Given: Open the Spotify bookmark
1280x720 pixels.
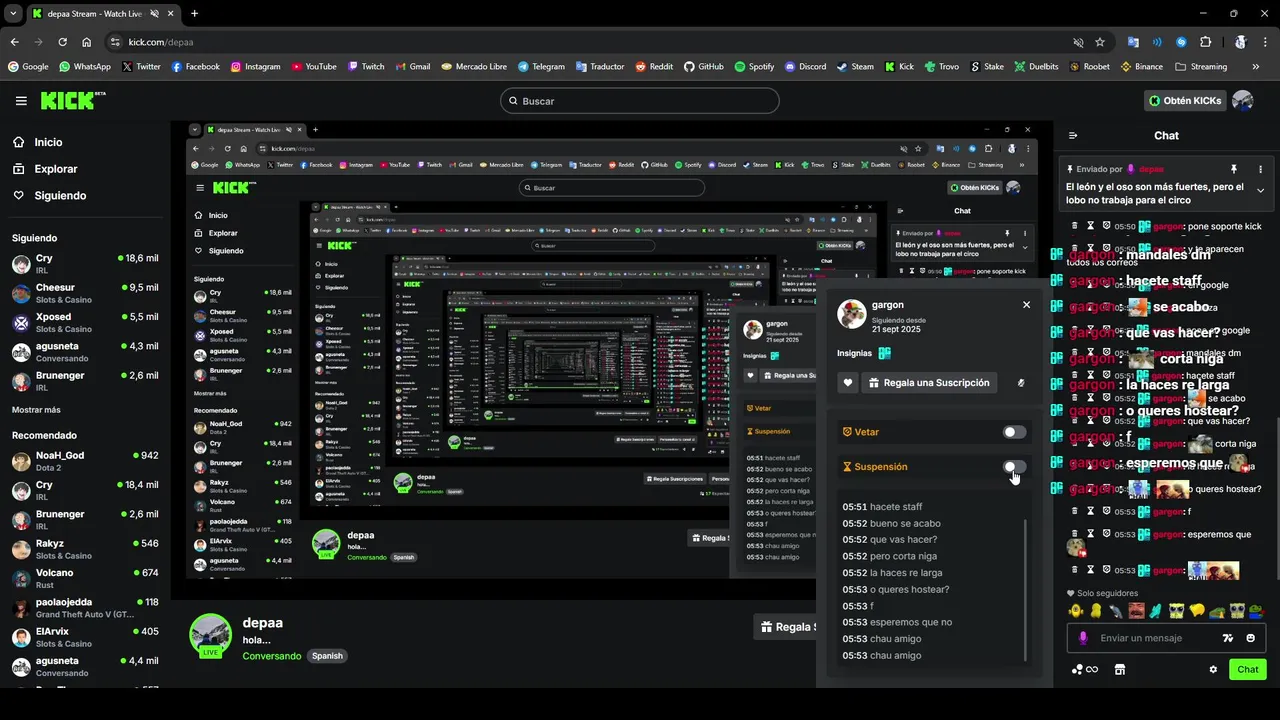Looking at the screenshot, I should [754, 67].
